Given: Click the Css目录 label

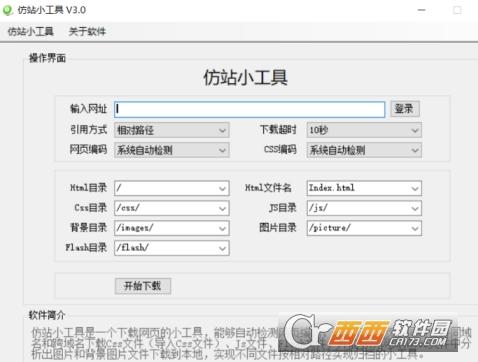Looking at the screenshot, I should 90,208.
